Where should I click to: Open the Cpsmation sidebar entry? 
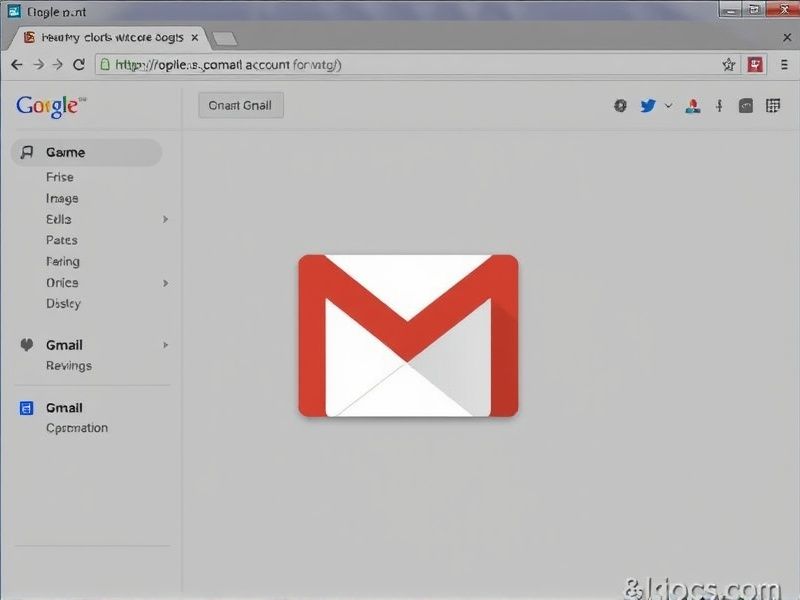77,428
